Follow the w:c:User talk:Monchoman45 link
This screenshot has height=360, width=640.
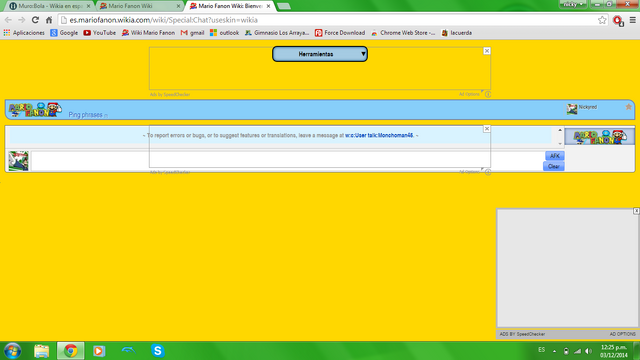(379, 135)
